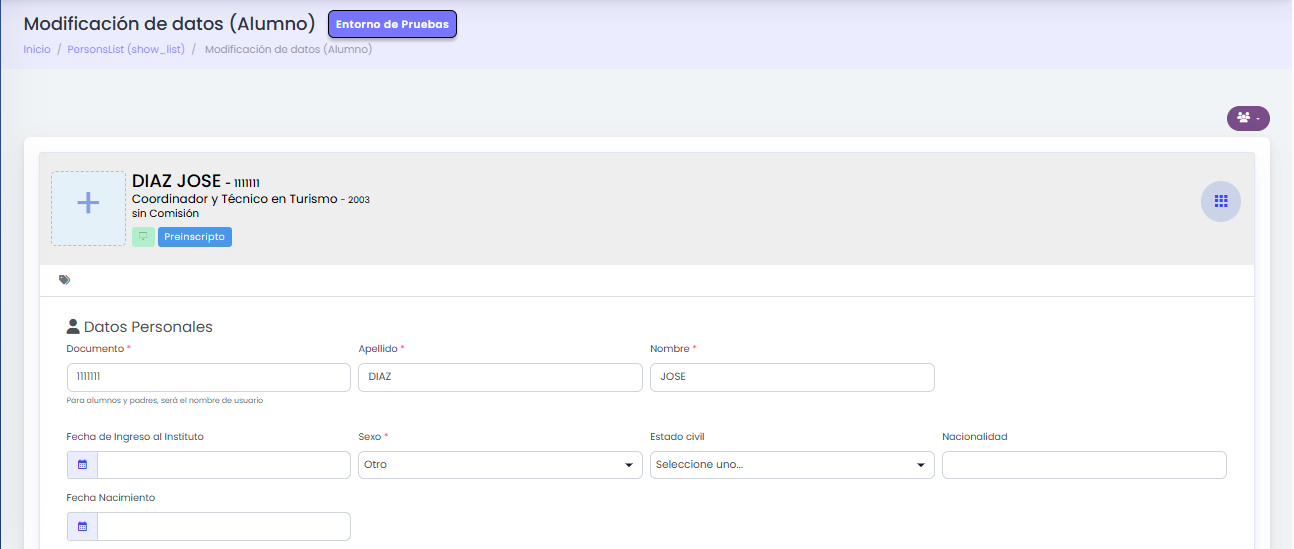Click the Fecha de Ingreso date input

pyautogui.click(x=224, y=465)
